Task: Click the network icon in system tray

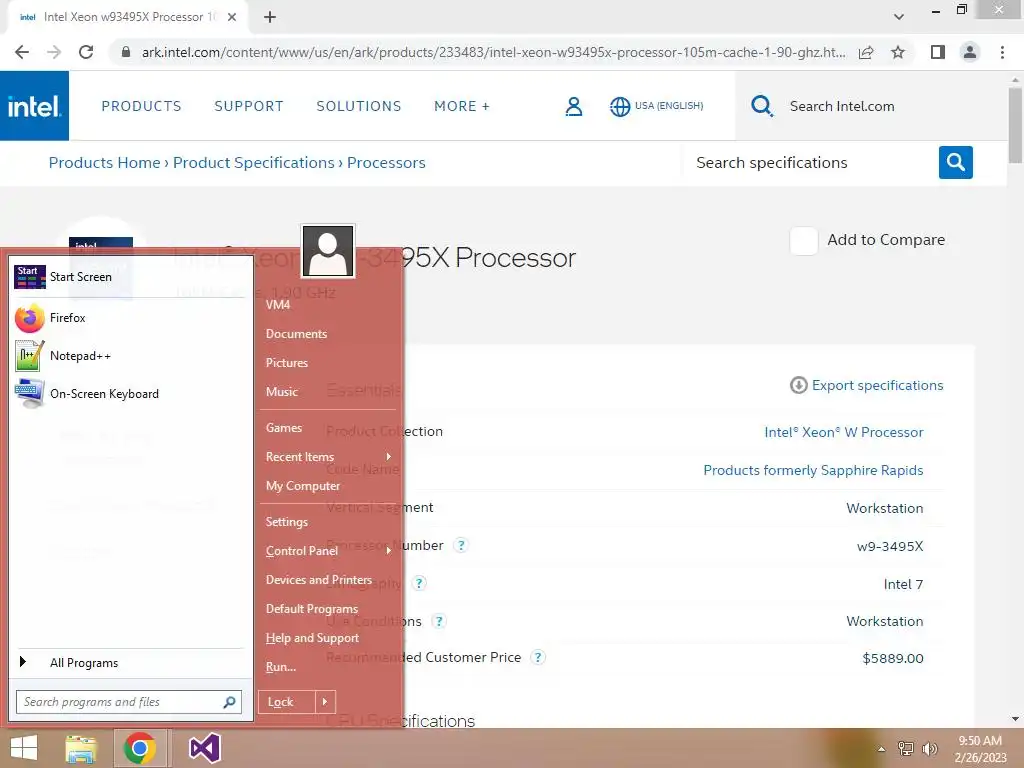Action: pyautogui.click(x=906, y=749)
